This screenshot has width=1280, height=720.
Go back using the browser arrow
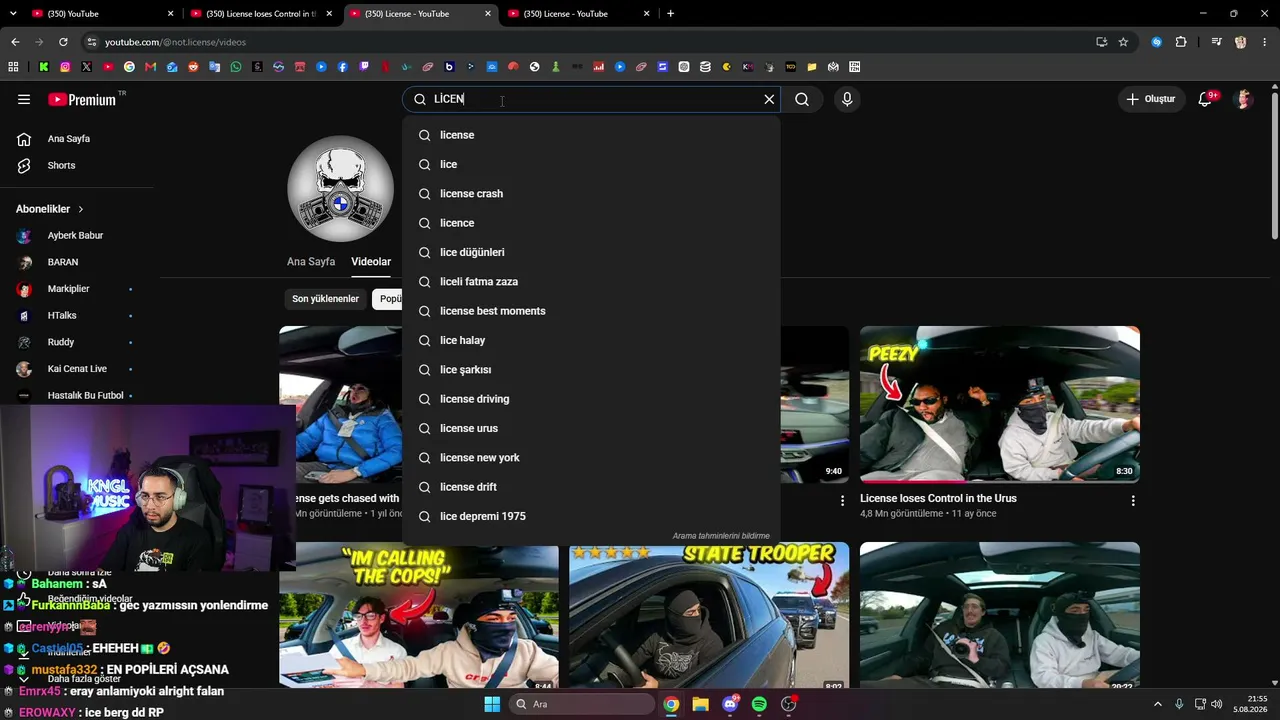coord(15,42)
